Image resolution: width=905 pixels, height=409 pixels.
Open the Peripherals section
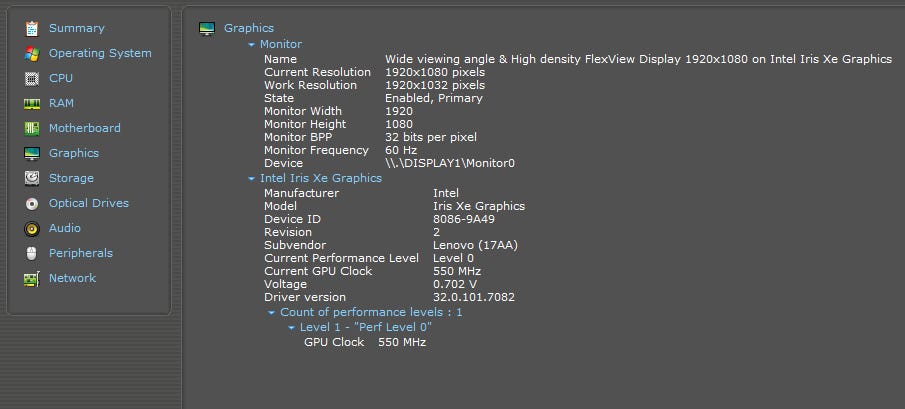(81, 253)
